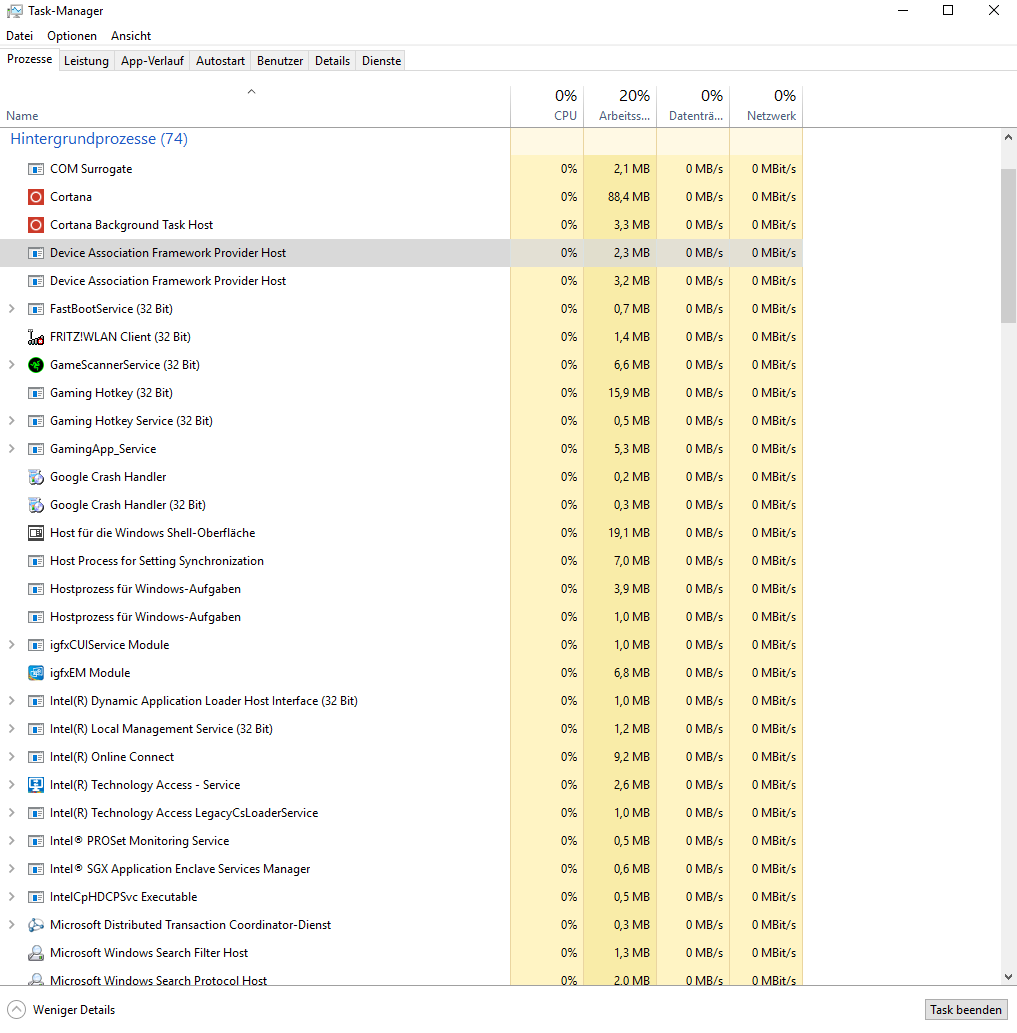
Task: Click the Host Process for Setting Synchronization icon
Action: point(36,561)
